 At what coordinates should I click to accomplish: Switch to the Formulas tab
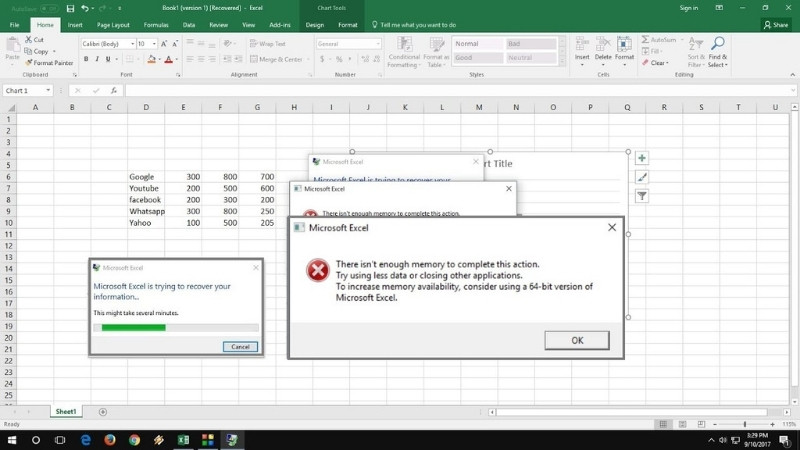156,24
